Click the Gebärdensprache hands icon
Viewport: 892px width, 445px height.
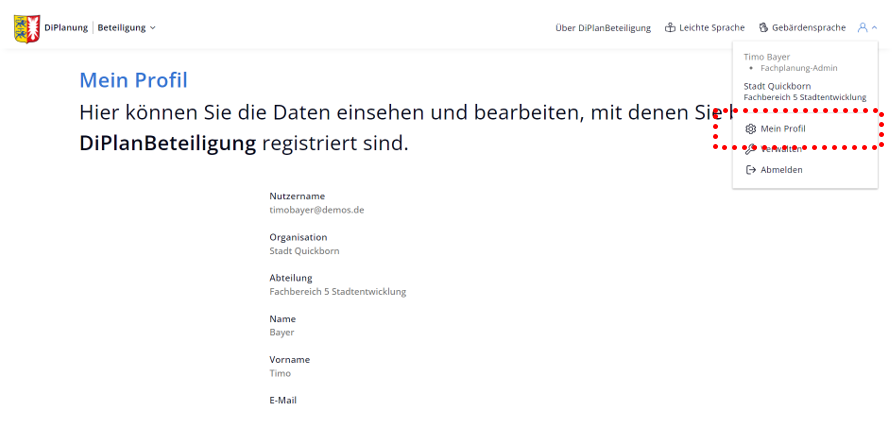[x=763, y=28]
